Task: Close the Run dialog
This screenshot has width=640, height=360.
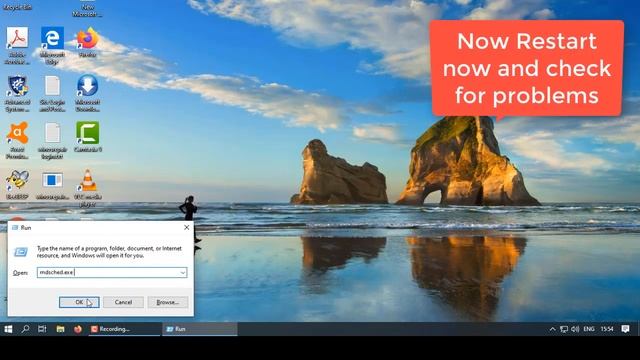Action: [187, 227]
